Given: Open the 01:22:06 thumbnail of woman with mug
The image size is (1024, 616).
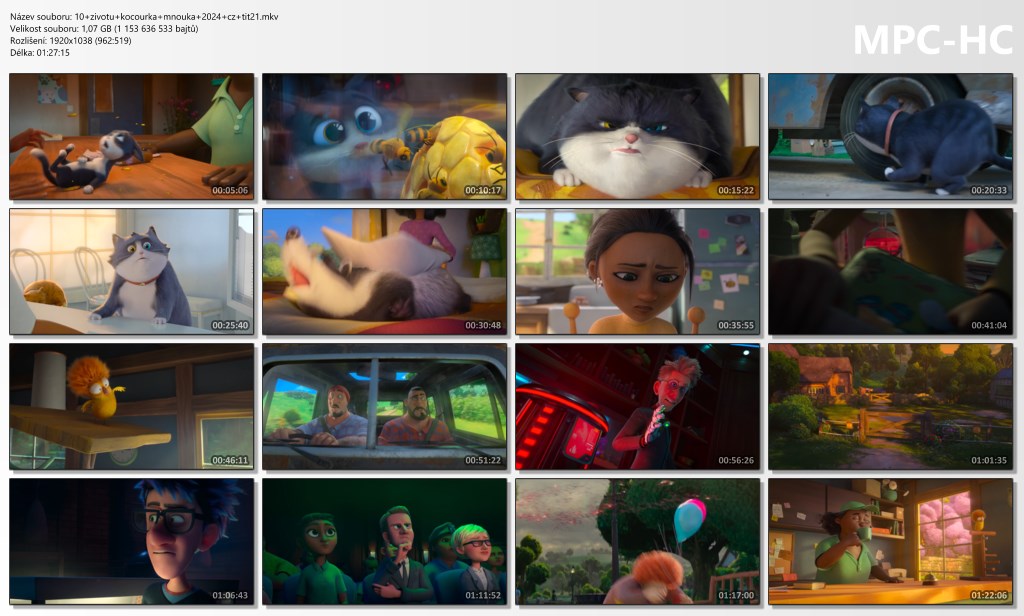Looking at the screenshot, I should (x=890, y=541).
